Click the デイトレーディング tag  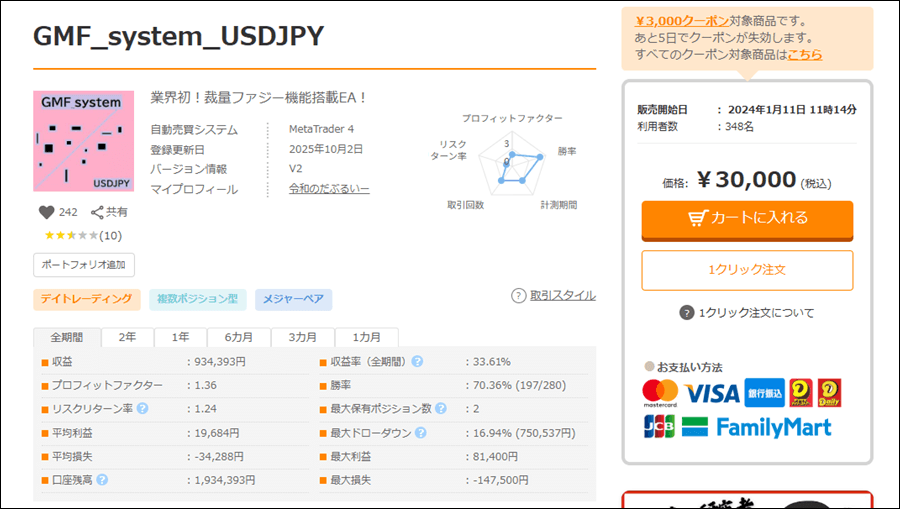click(x=87, y=300)
